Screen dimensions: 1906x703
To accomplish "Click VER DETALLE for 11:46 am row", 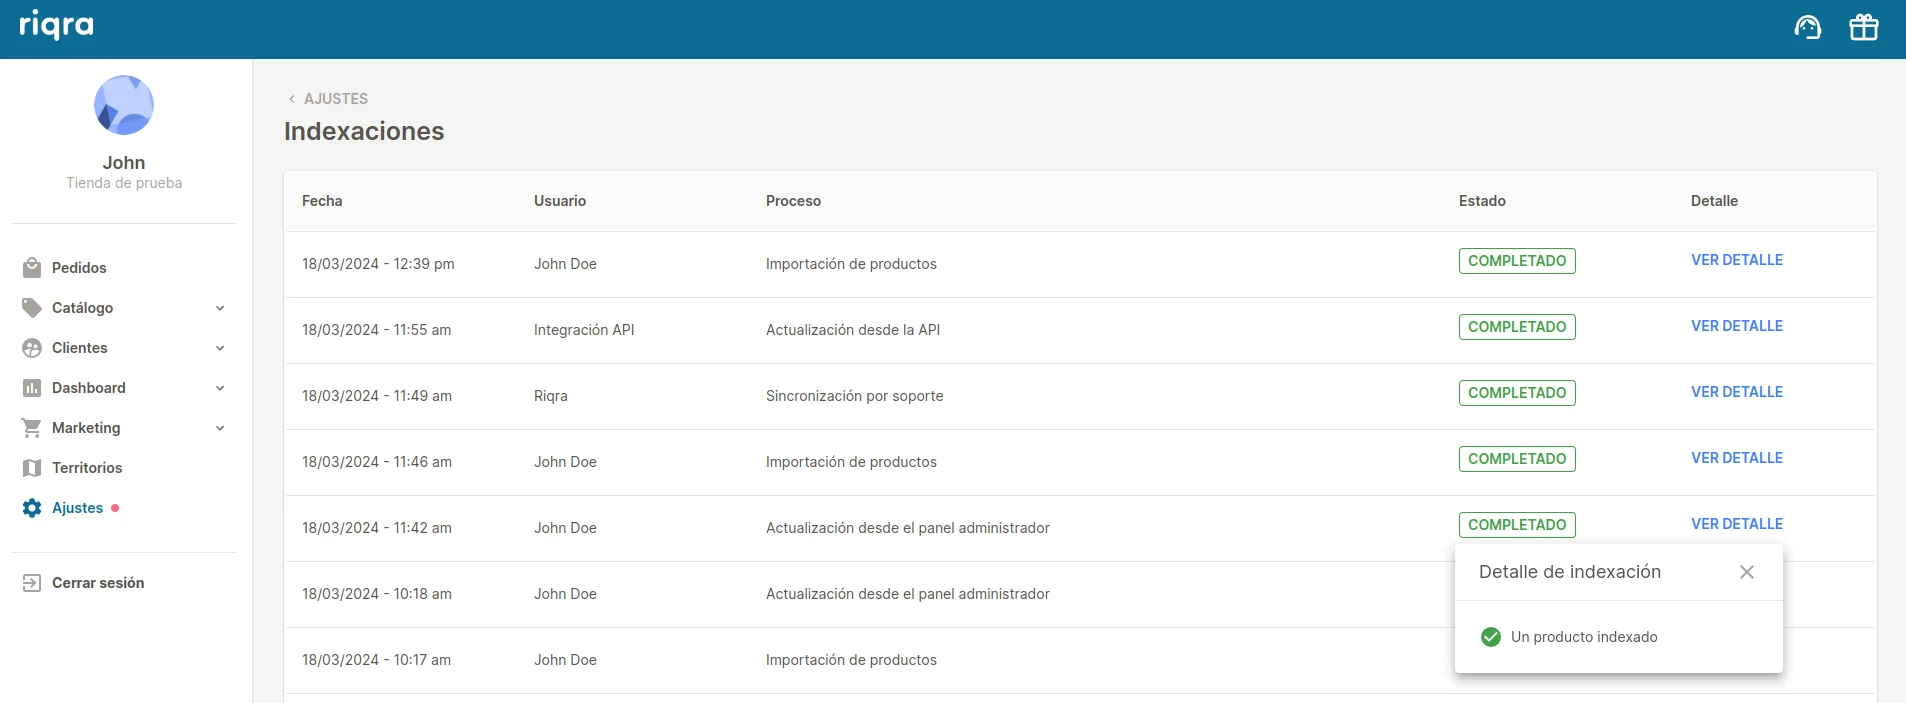I will (x=1737, y=458).
